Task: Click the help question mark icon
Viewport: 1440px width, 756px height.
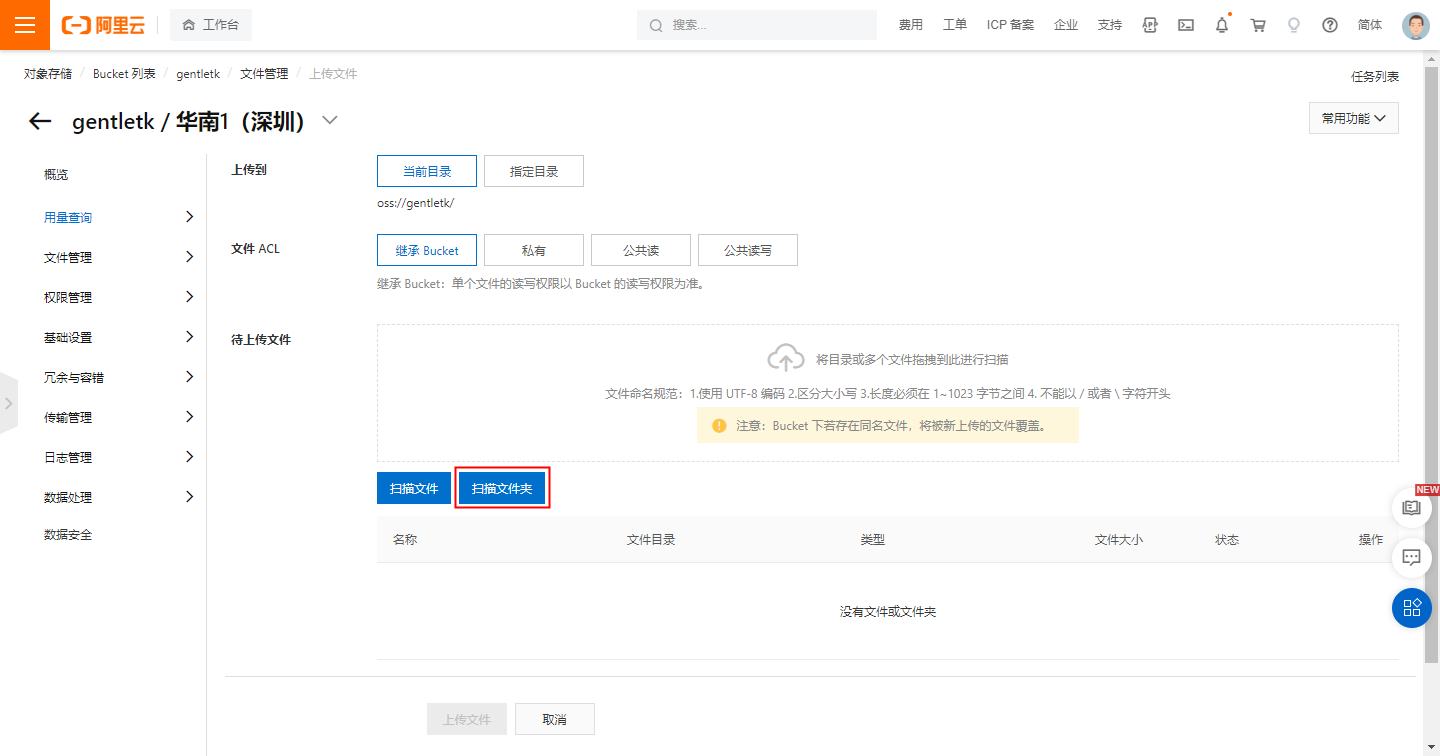Action: tap(1329, 25)
